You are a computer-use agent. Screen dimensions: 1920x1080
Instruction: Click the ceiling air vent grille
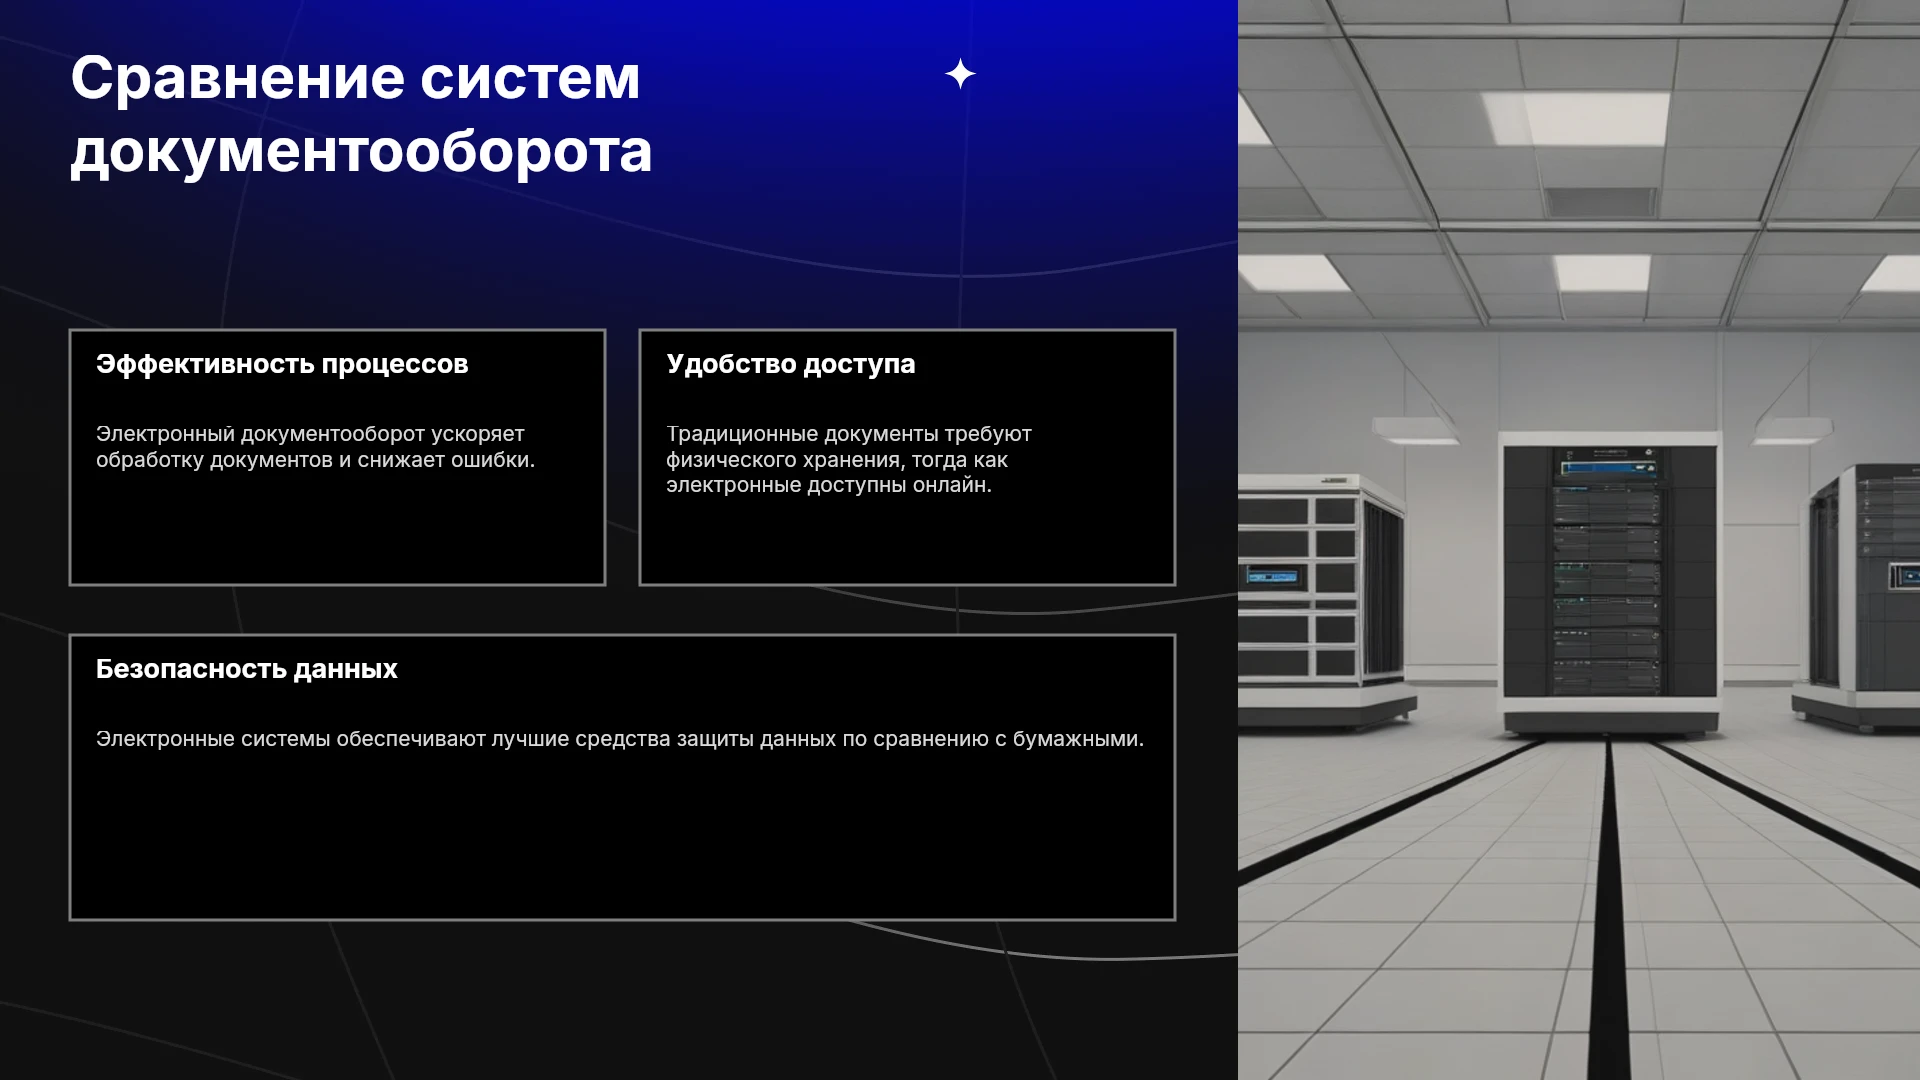(1601, 202)
